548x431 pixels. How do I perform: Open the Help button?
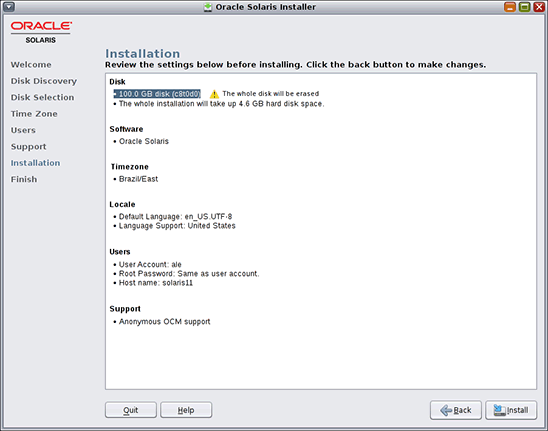186,410
